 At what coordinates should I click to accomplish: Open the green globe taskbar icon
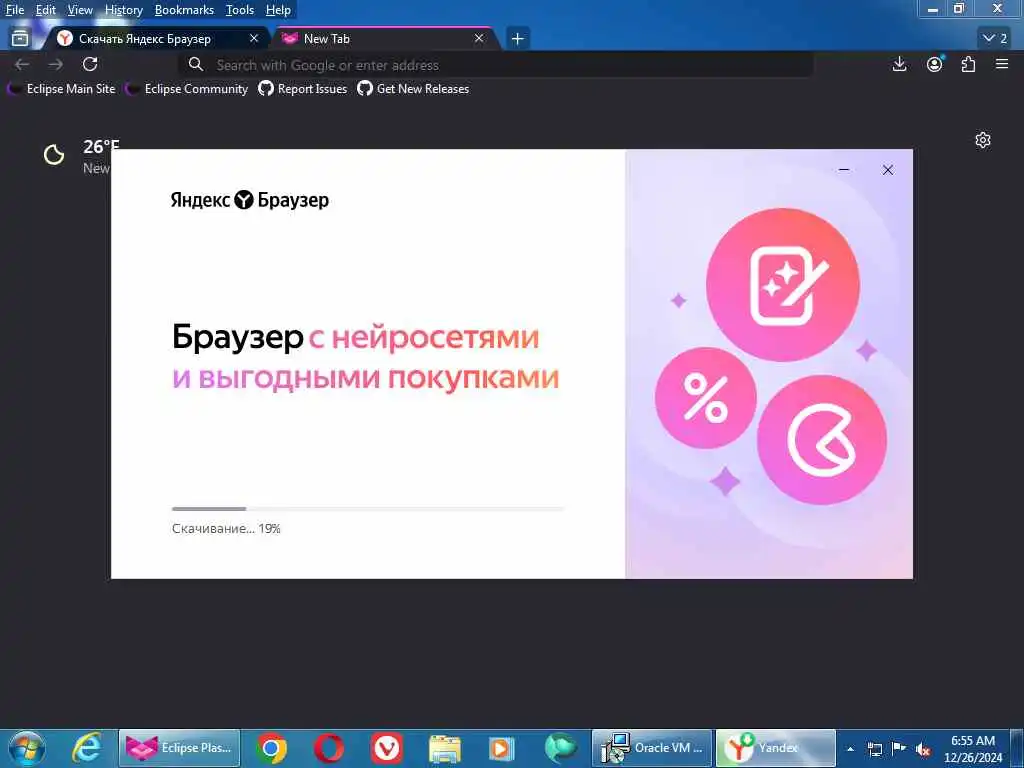coord(560,748)
